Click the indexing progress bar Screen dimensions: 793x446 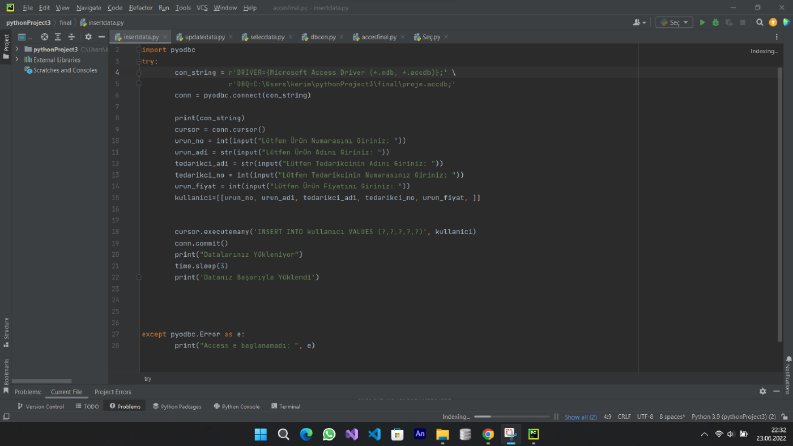(x=512, y=417)
